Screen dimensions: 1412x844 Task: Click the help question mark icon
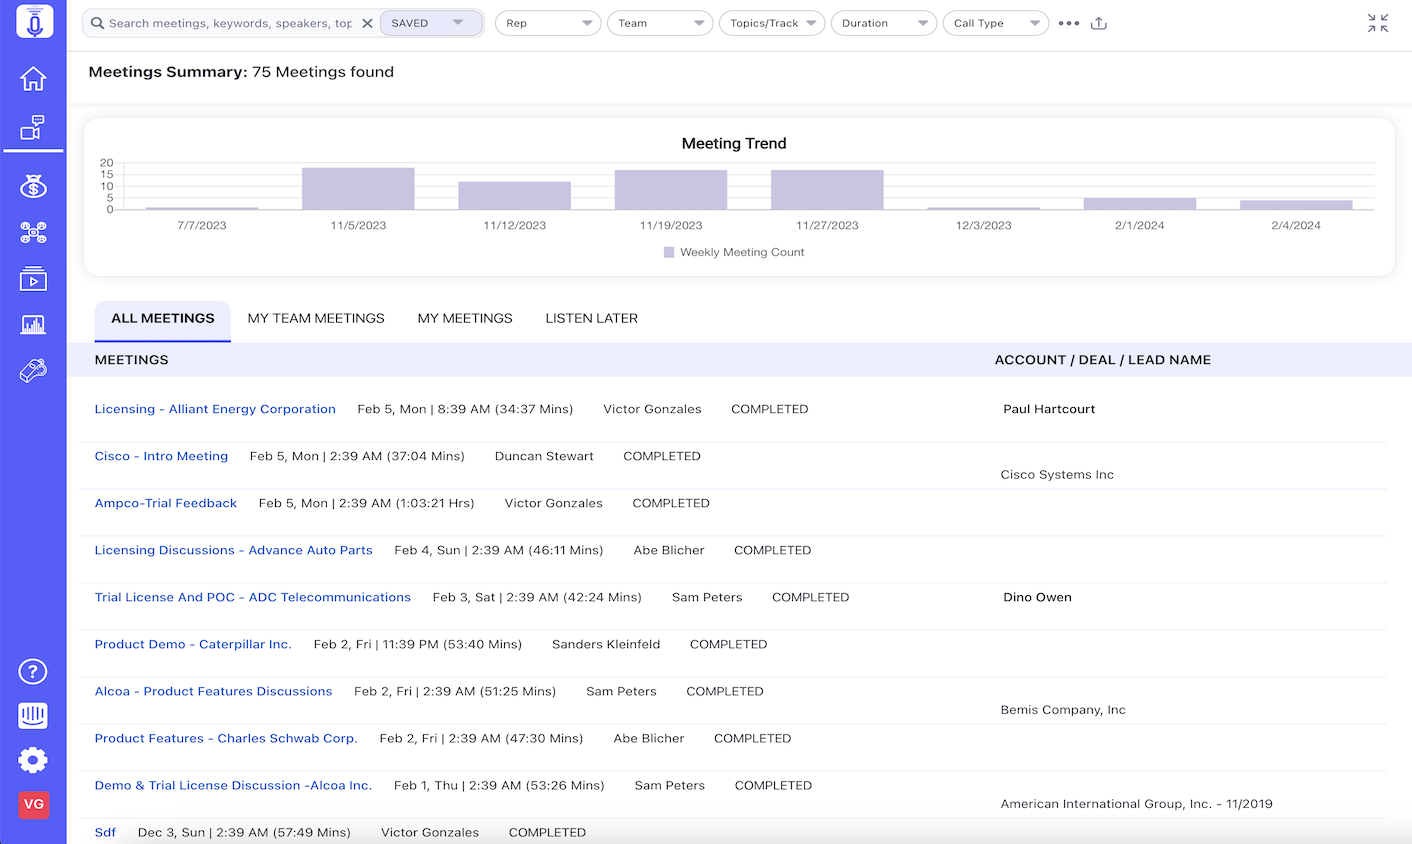point(33,672)
